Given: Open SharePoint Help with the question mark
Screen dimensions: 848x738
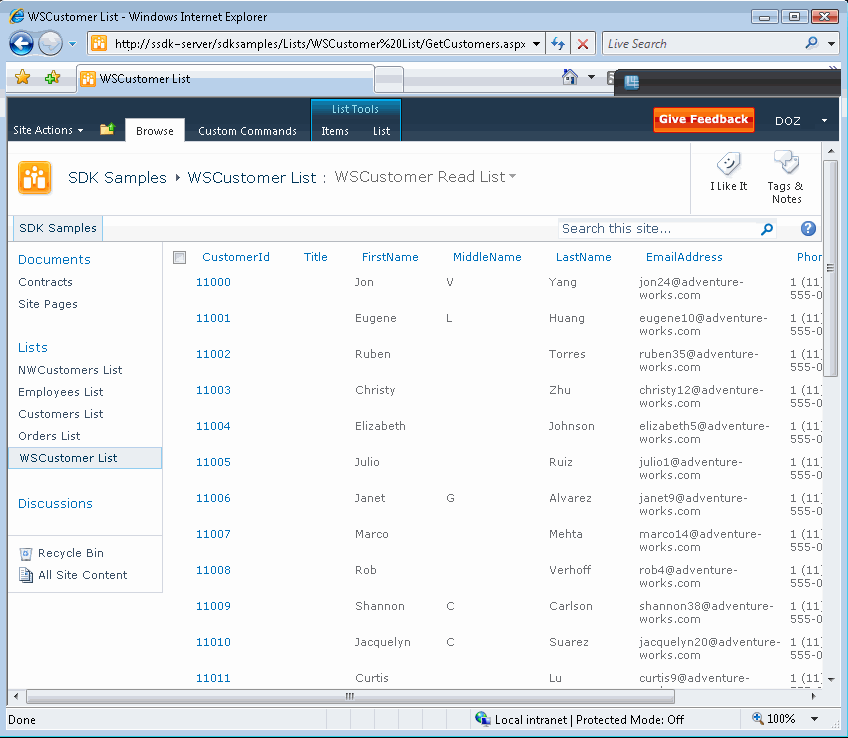Looking at the screenshot, I should 807,228.
